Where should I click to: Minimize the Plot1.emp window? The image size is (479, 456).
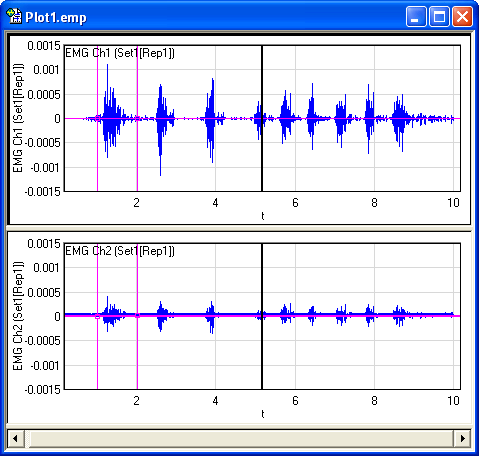(416, 16)
